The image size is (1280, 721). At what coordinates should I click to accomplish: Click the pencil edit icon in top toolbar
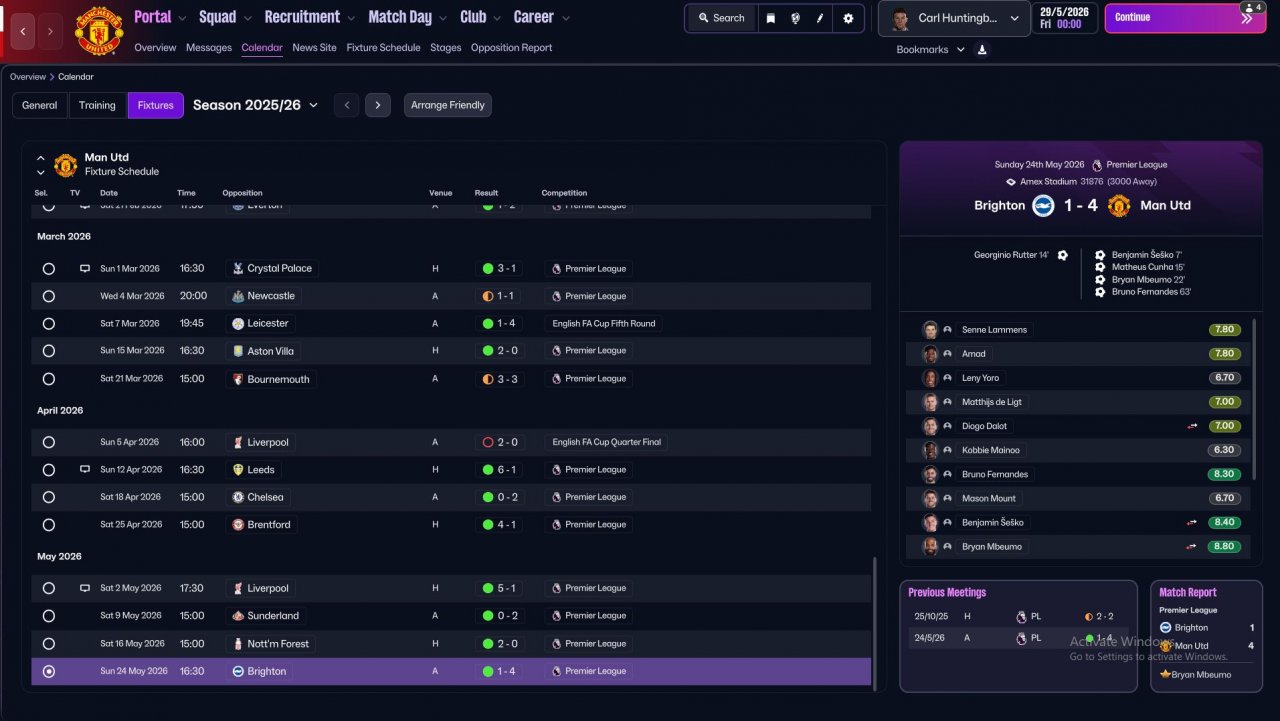pyautogui.click(x=820, y=18)
